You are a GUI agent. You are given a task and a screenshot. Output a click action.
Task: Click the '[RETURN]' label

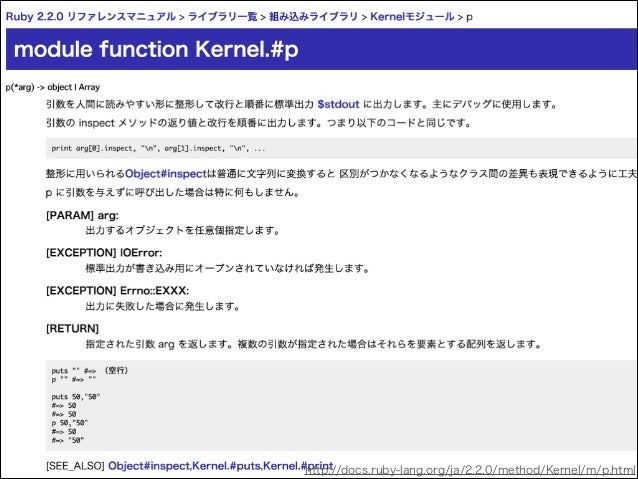[72, 328]
